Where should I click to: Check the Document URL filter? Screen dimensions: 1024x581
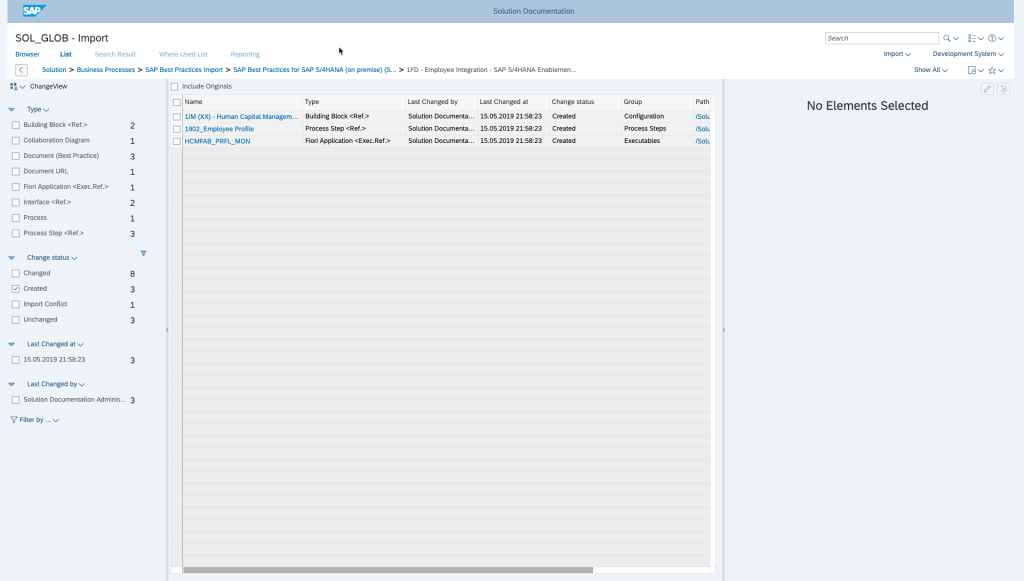tap(16, 171)
